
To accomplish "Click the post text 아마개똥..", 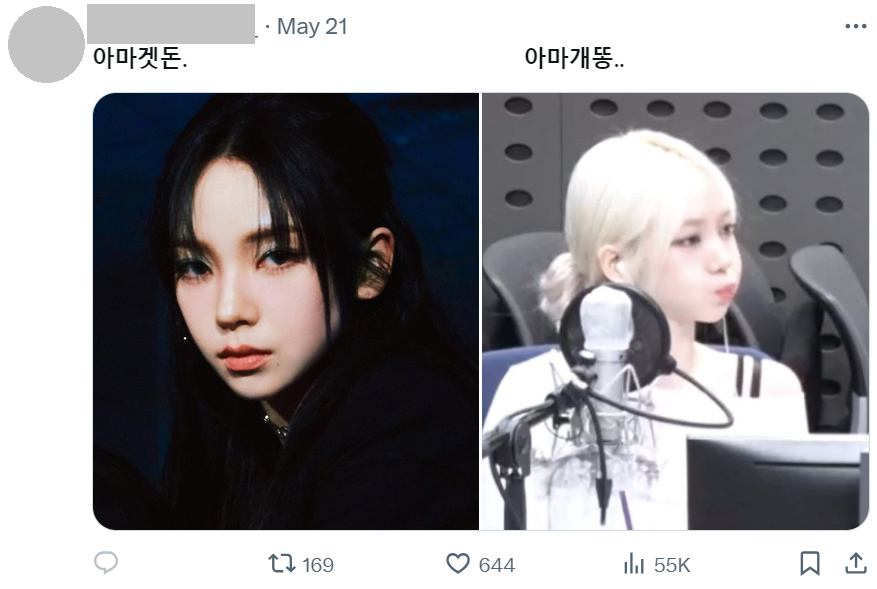I will click(574, 58).
